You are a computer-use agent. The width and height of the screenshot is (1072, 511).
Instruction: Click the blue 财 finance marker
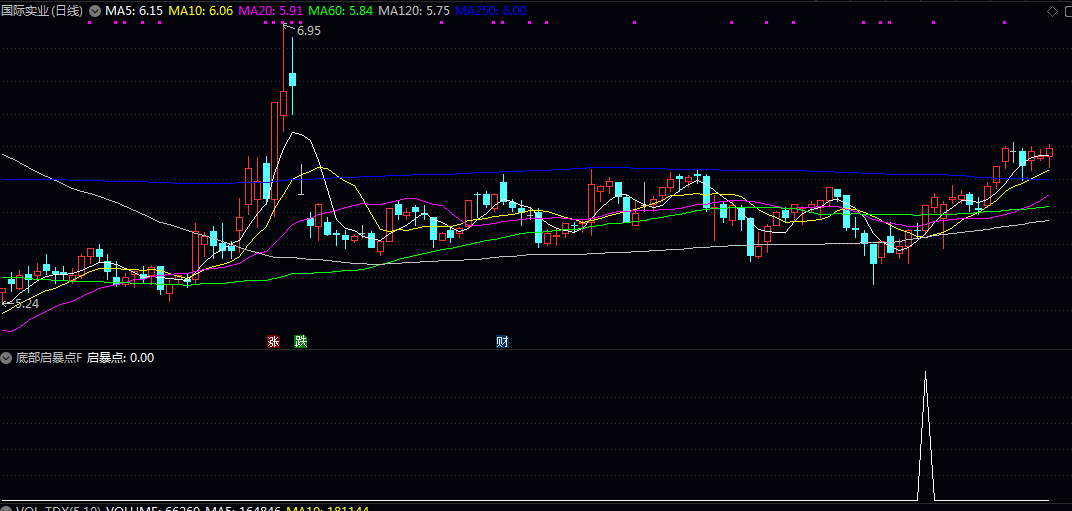502,341
